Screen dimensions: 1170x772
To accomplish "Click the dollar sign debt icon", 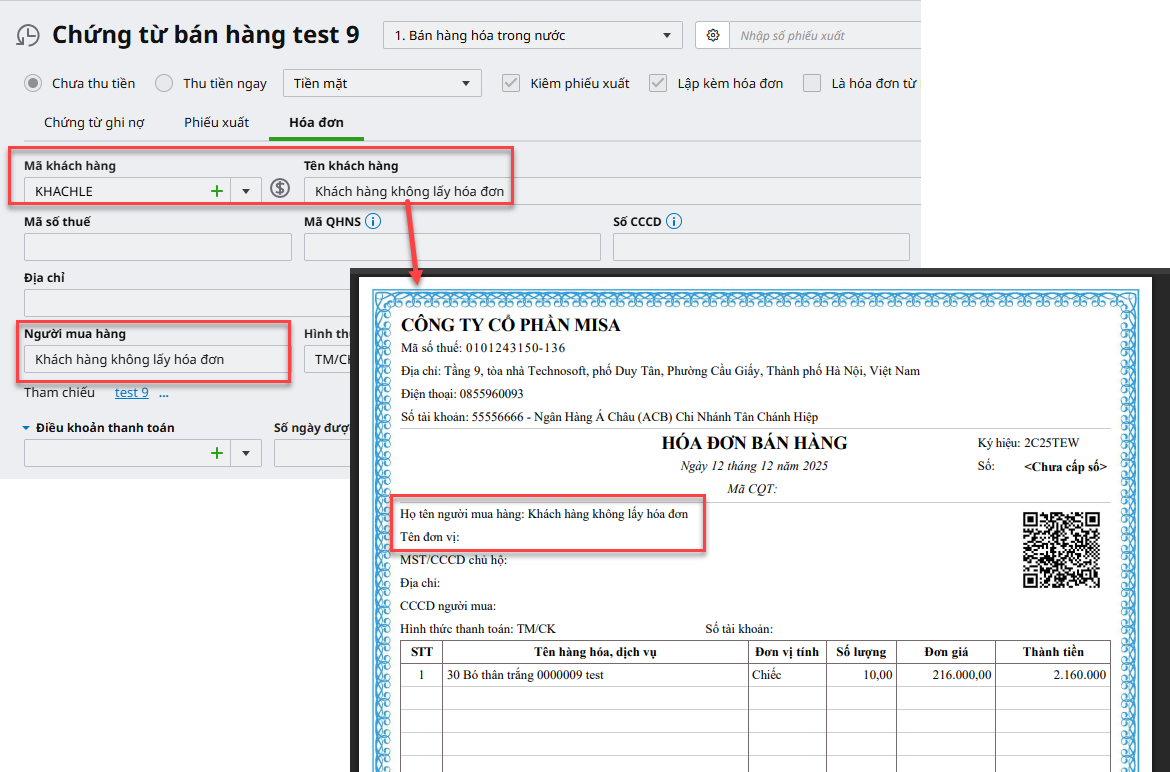I will 281,189.
